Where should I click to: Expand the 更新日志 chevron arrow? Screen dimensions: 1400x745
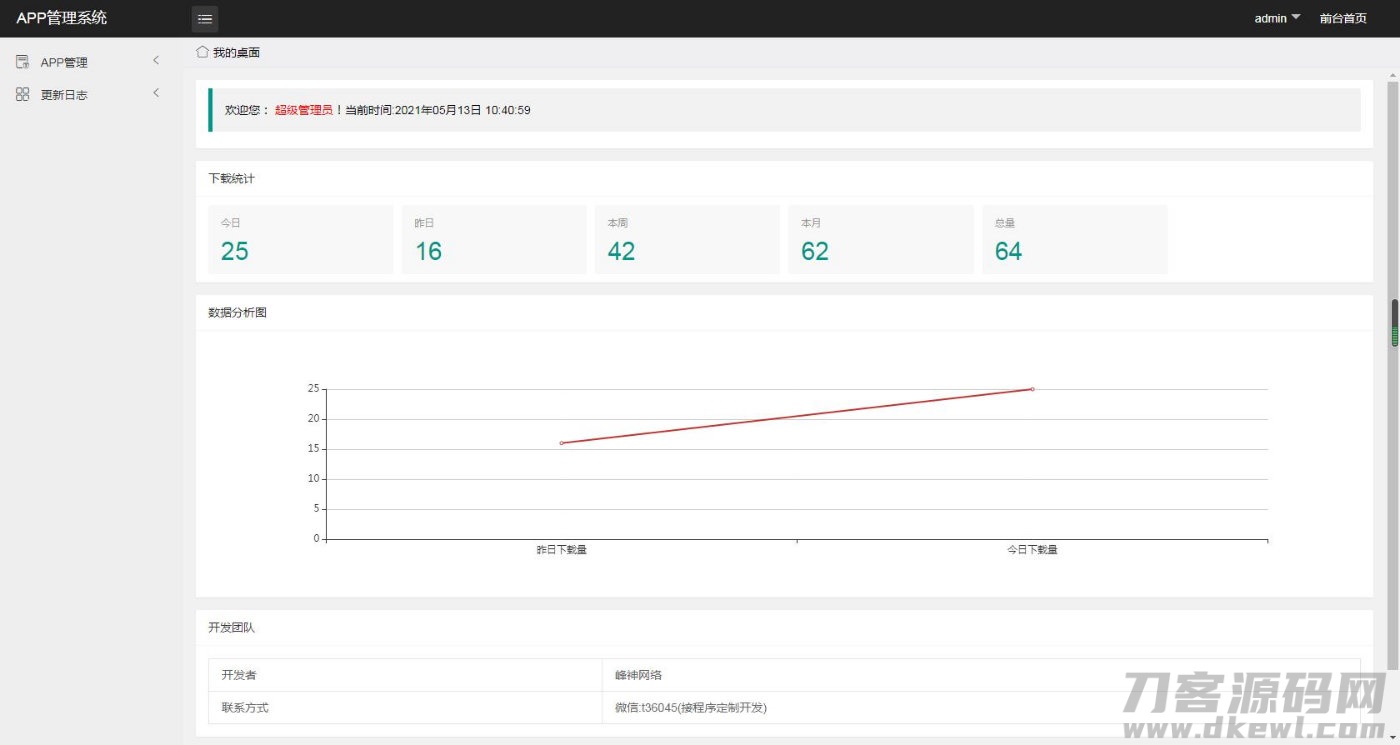[x=156, y=93]
